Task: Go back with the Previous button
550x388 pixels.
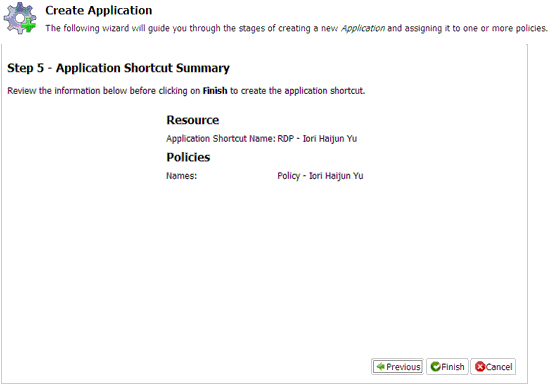Action: (x=397, y=367)
